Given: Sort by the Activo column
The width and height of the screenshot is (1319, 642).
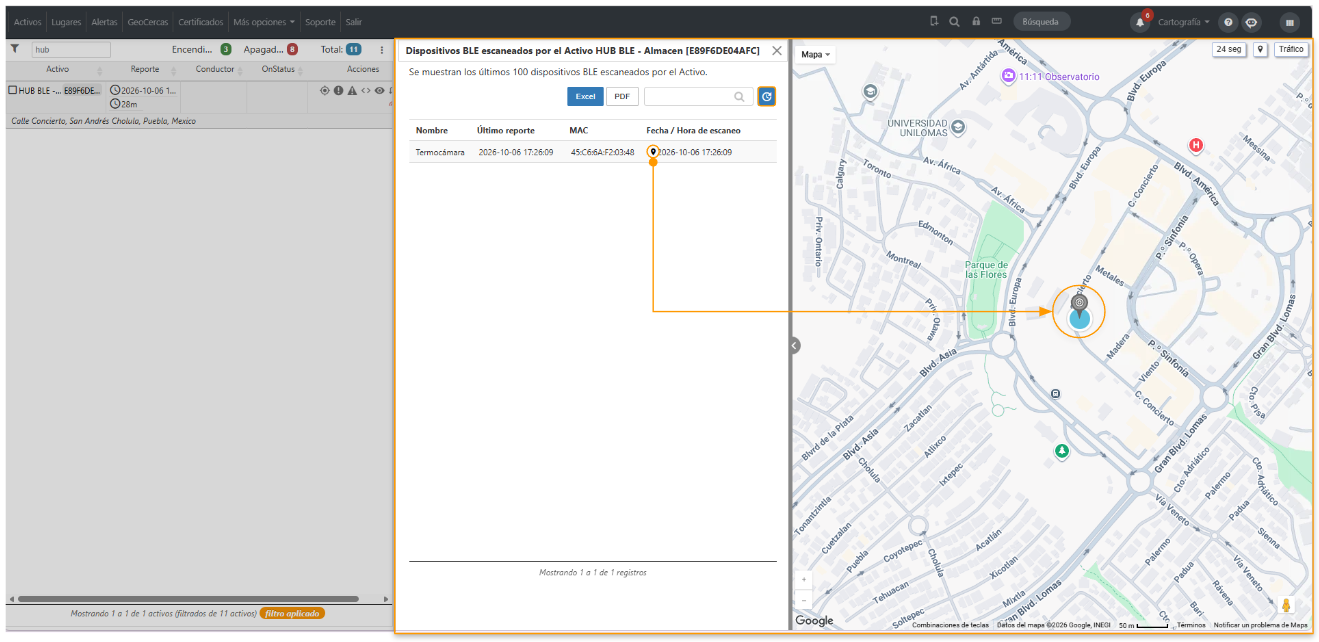Looking at the screenshot, I should (x=58, y=69).
